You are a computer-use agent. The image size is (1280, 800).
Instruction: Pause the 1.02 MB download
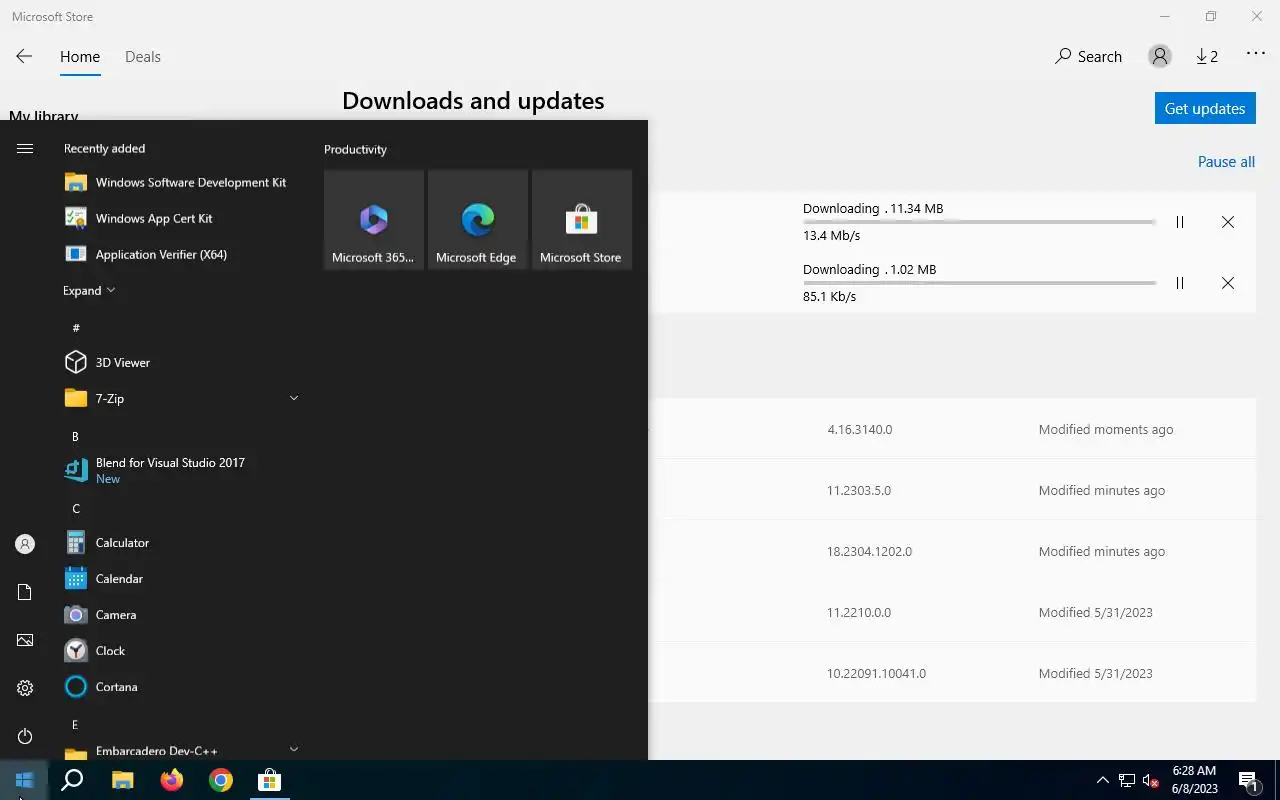(1180, 283)
